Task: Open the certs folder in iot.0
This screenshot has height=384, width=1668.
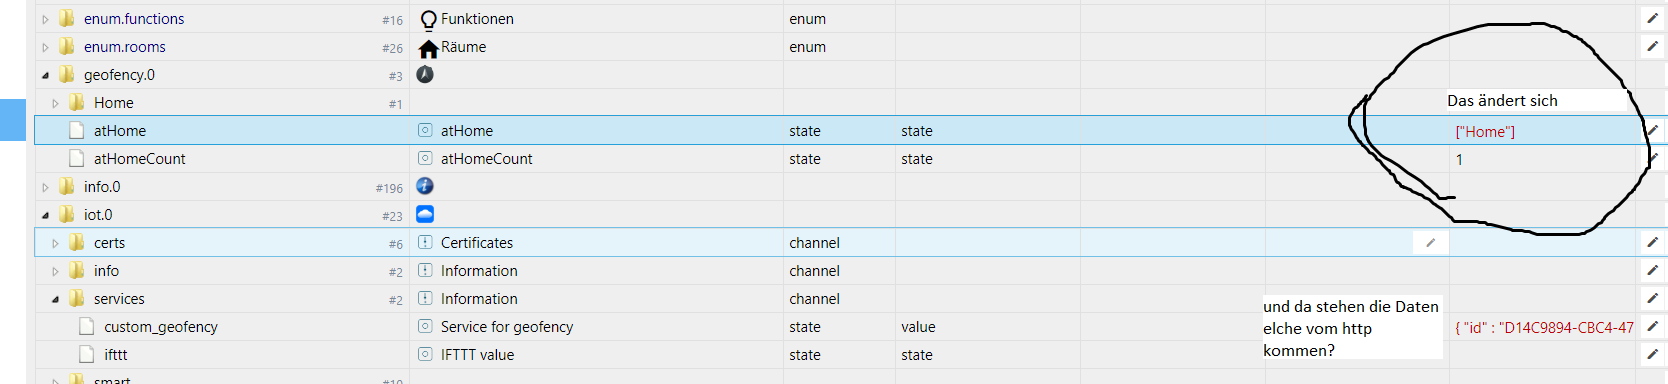Action: pyautogui.click(x=109, y=242)
